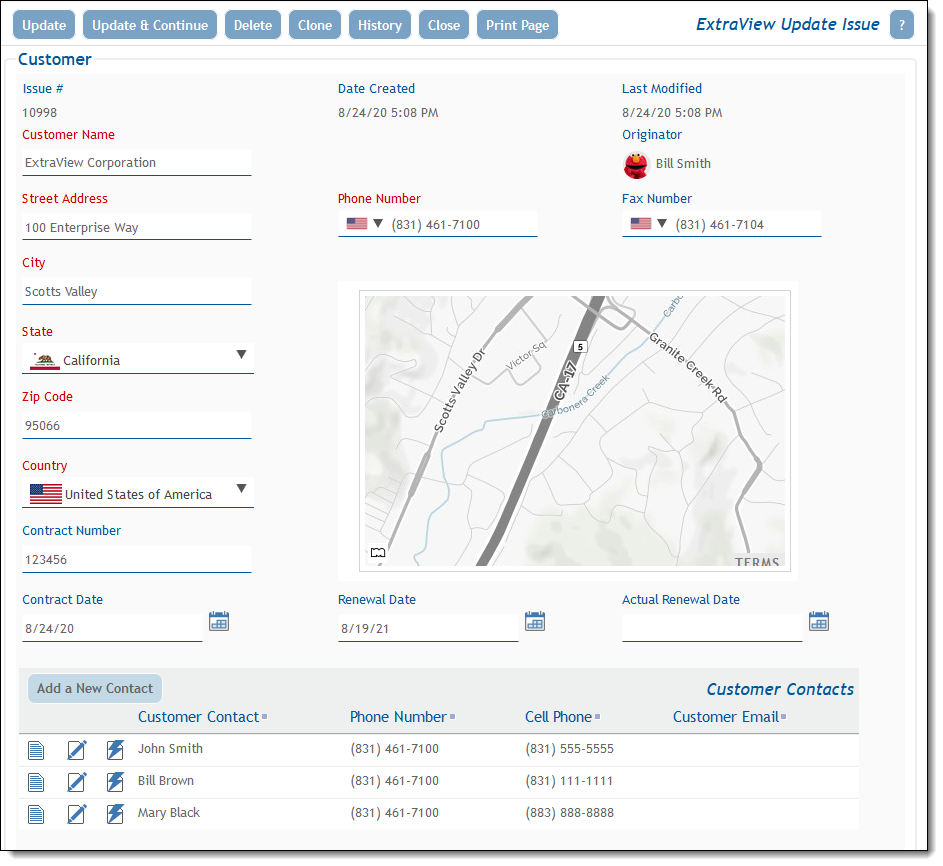Screen dimensions: 943x866
Task: Edit the Mary Black contact row
Action: [x=76, y=814]
